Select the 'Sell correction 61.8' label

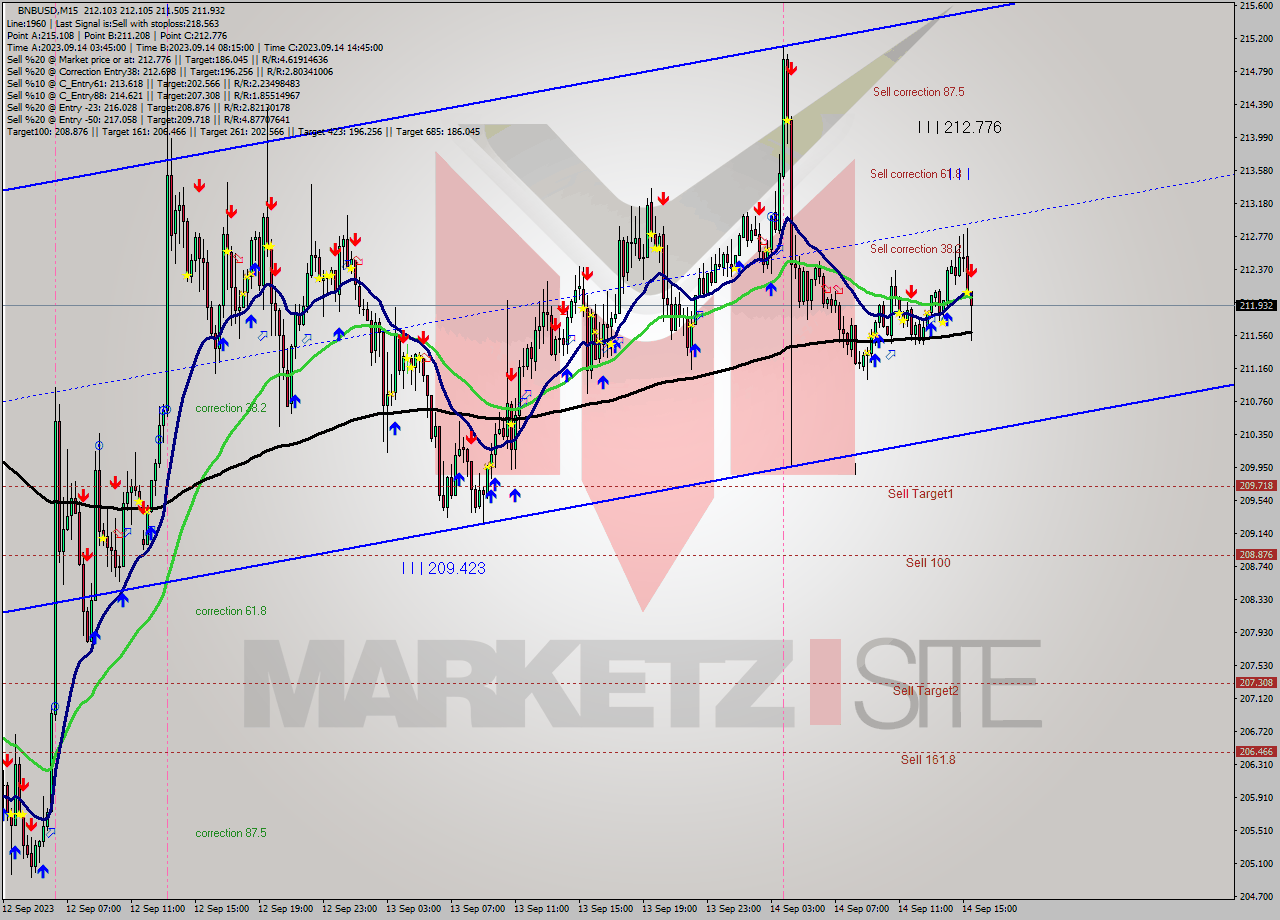tap(915, 174)
